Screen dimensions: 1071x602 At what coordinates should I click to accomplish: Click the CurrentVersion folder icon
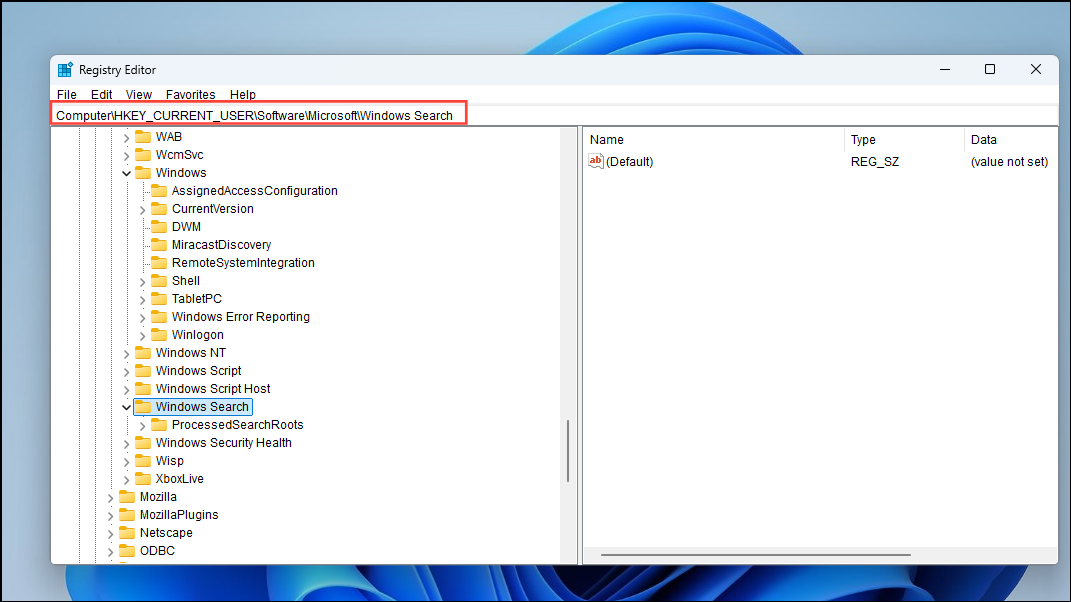point(158,208)
